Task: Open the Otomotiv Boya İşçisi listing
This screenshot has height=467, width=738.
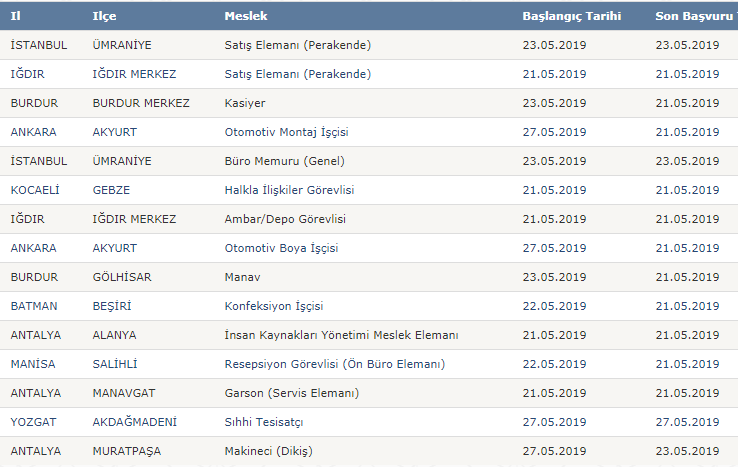Action: pos(281,248)
